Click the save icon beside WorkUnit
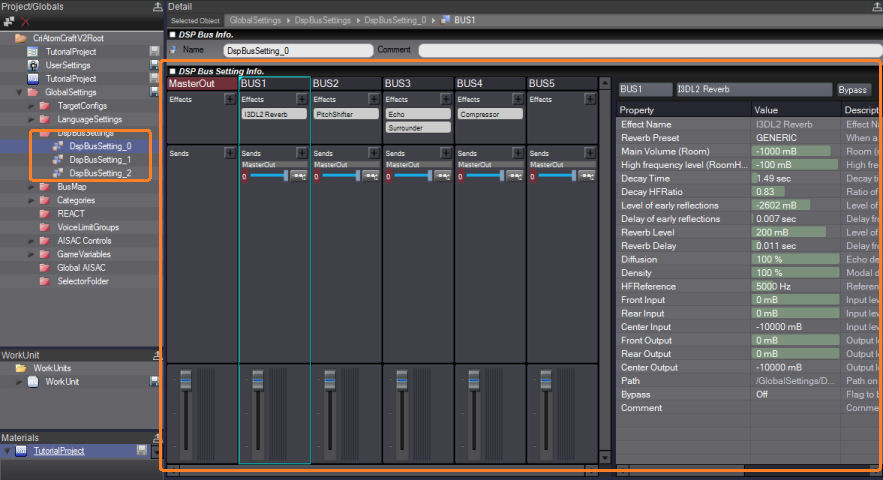Image resolution: width=883 pixels, height=480 pixels. click(x=154, y=381)
